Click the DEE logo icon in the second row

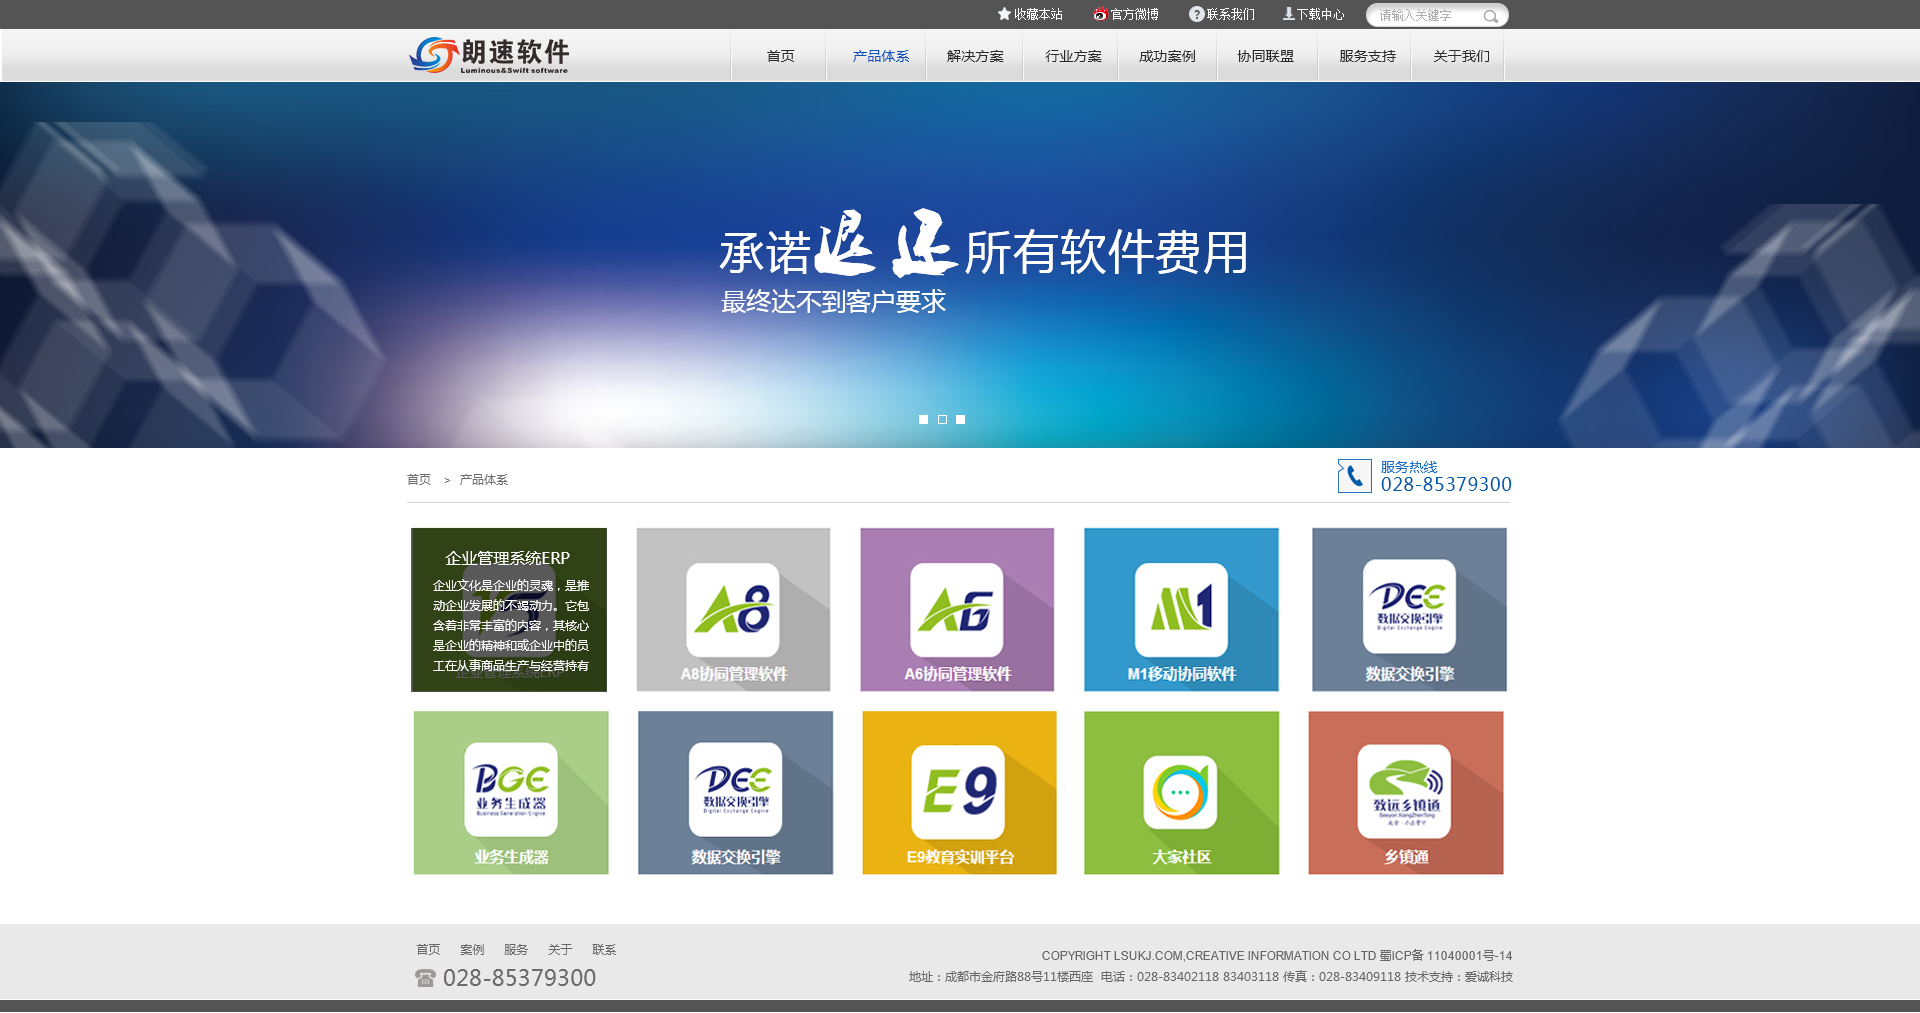(735, 789)
